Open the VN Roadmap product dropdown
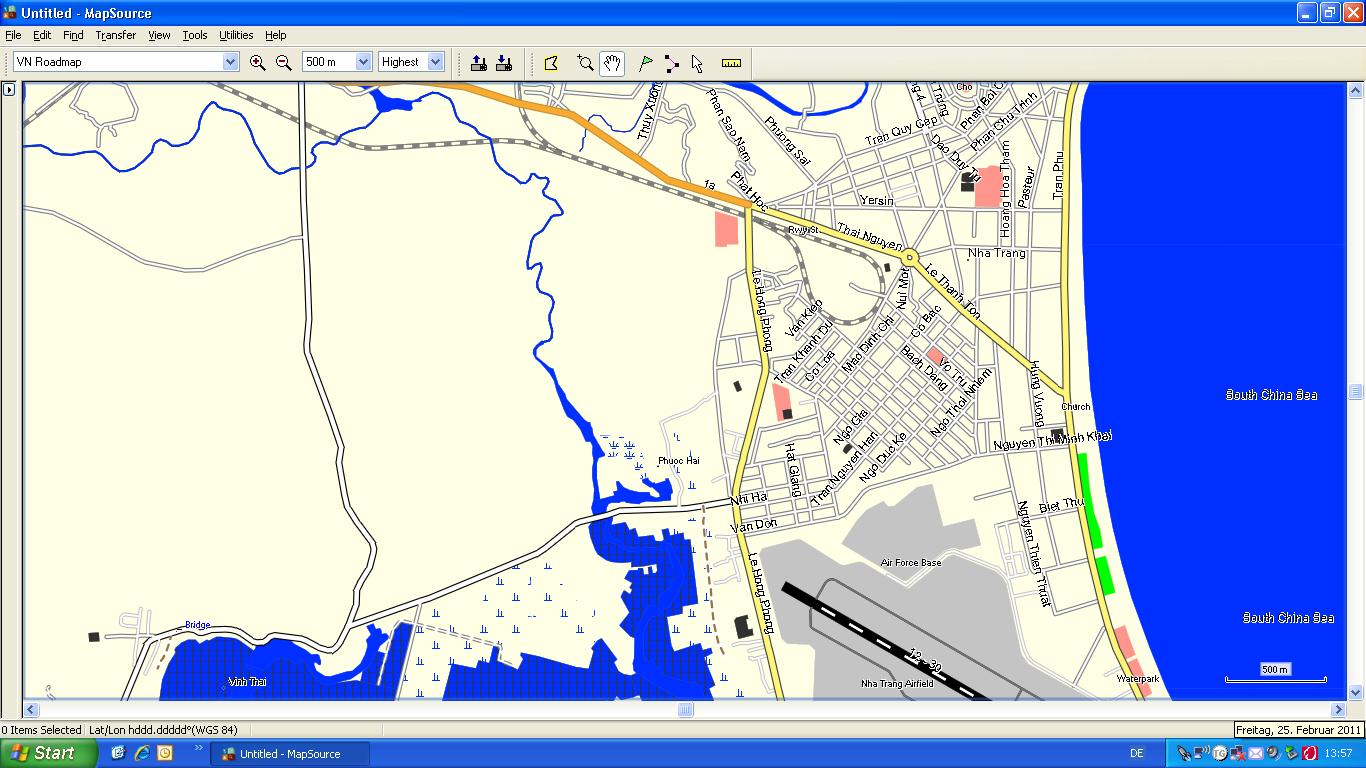1366x768 pixels. point(231,62)
